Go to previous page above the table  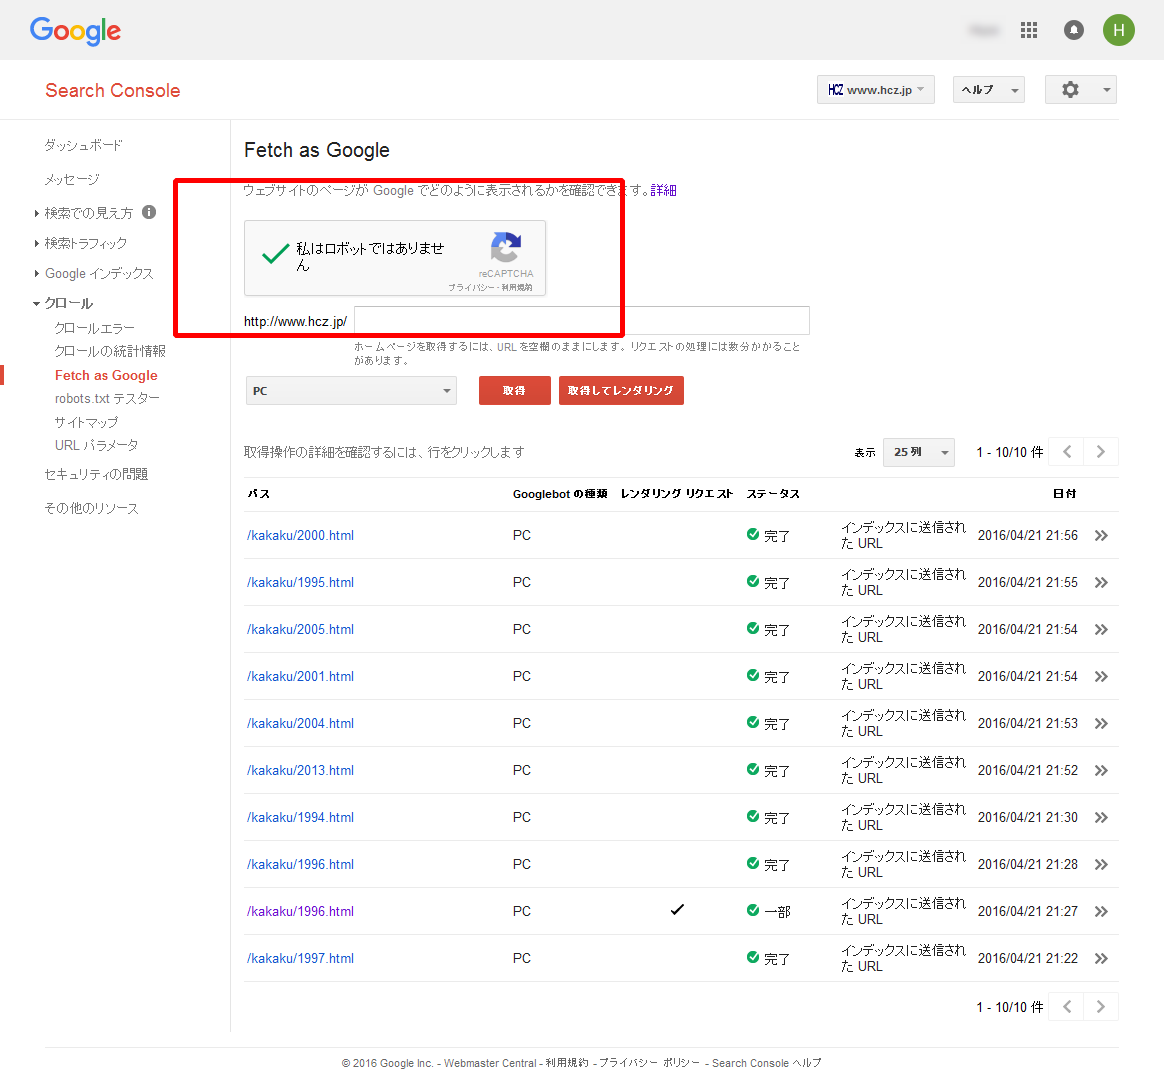click(1066, 452)
